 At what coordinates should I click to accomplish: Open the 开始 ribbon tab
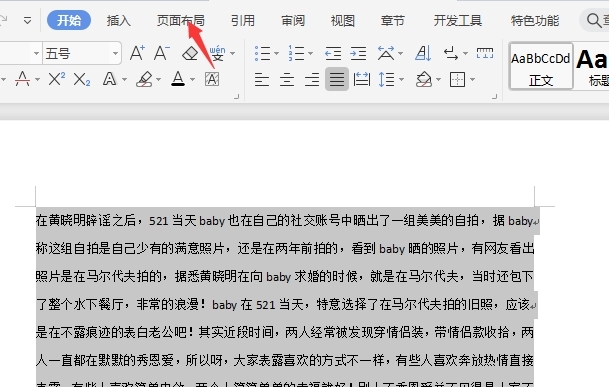coord(69,20)
